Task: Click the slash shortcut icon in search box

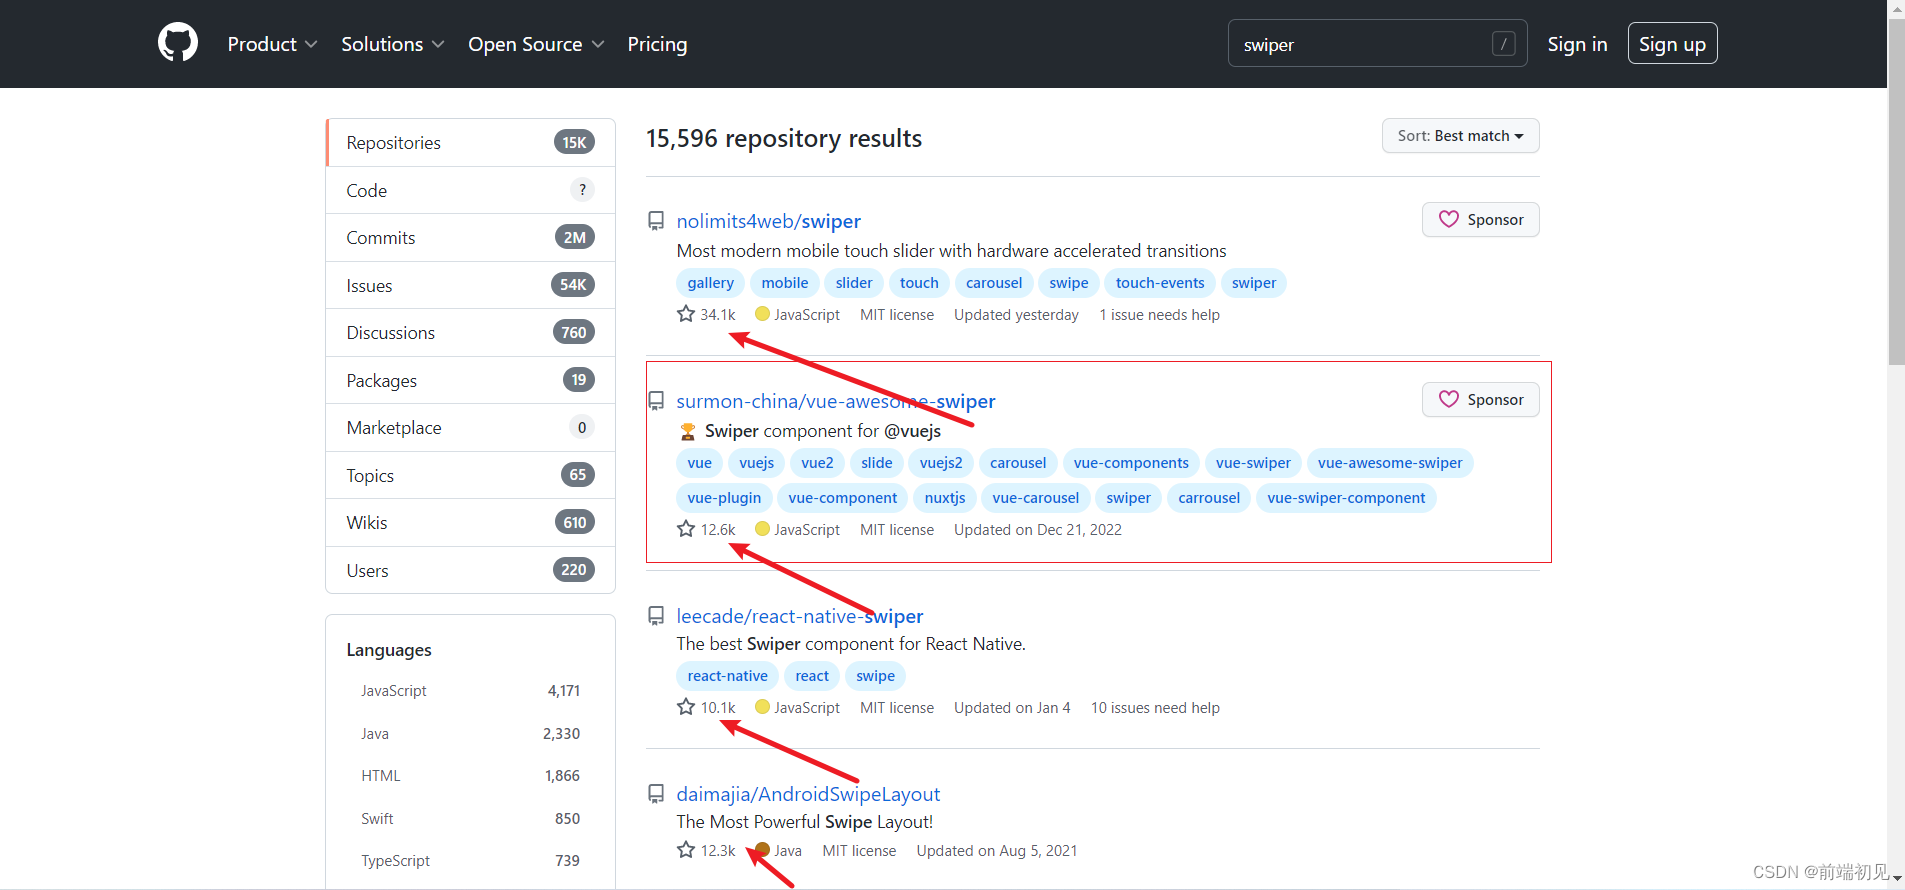Action: click(x=1503, y=44)
